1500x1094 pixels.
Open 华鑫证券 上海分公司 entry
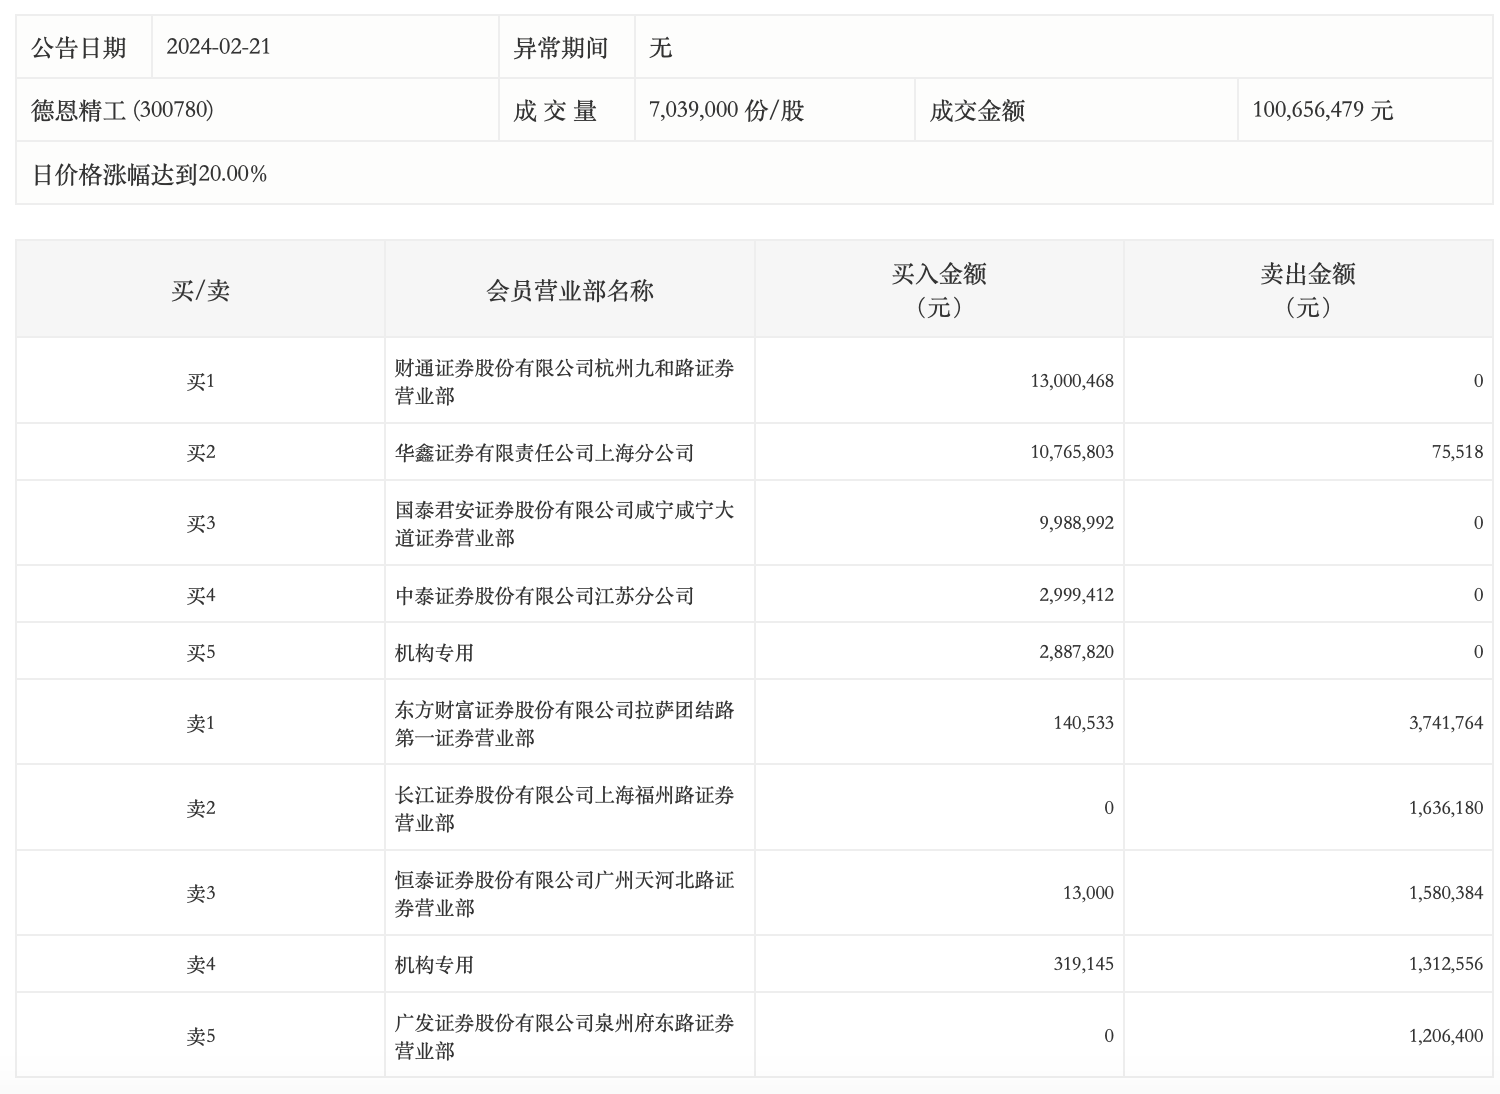pyautogui.click(x=544, y=452)
